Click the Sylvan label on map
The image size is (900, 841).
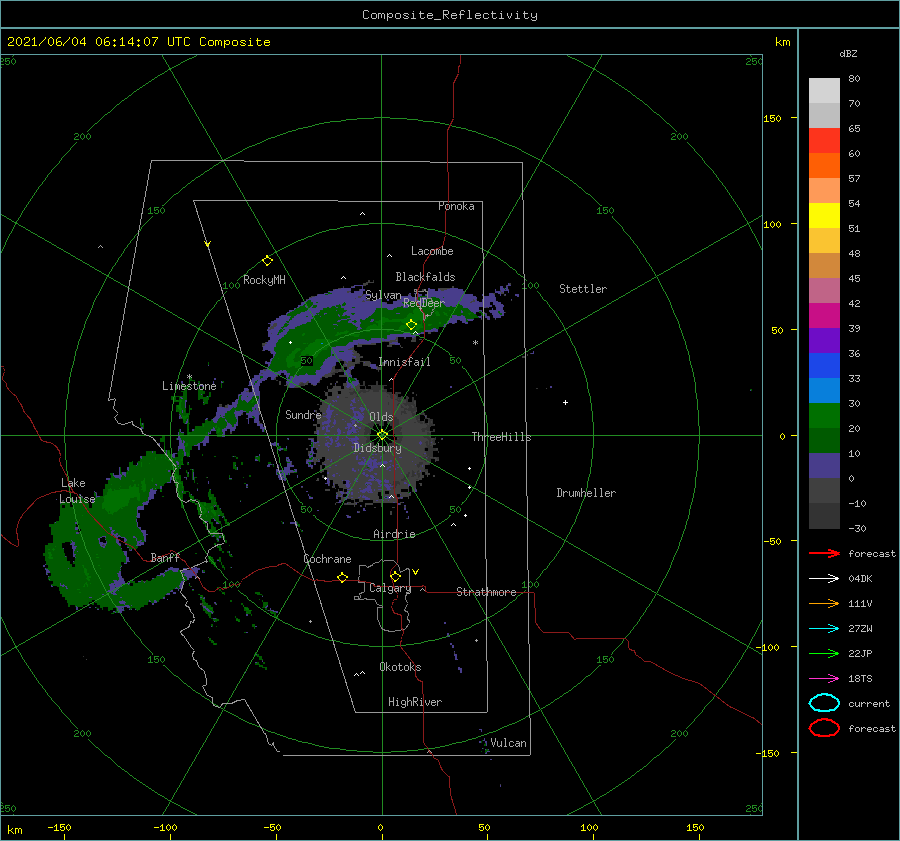(x=383, y=296)
